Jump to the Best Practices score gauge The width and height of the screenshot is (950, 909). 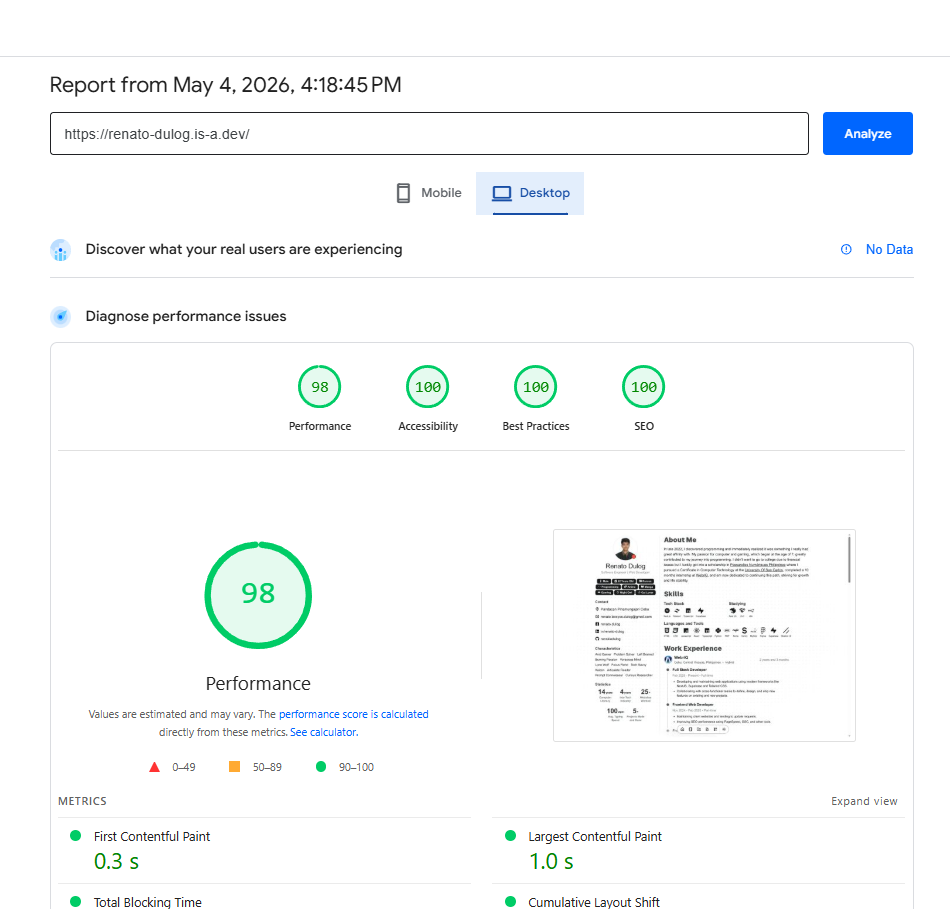pos(536,398)
